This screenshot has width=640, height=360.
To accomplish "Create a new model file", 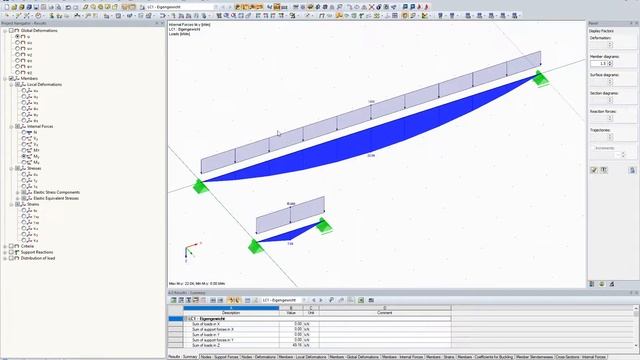I will [x=7, y=7].
